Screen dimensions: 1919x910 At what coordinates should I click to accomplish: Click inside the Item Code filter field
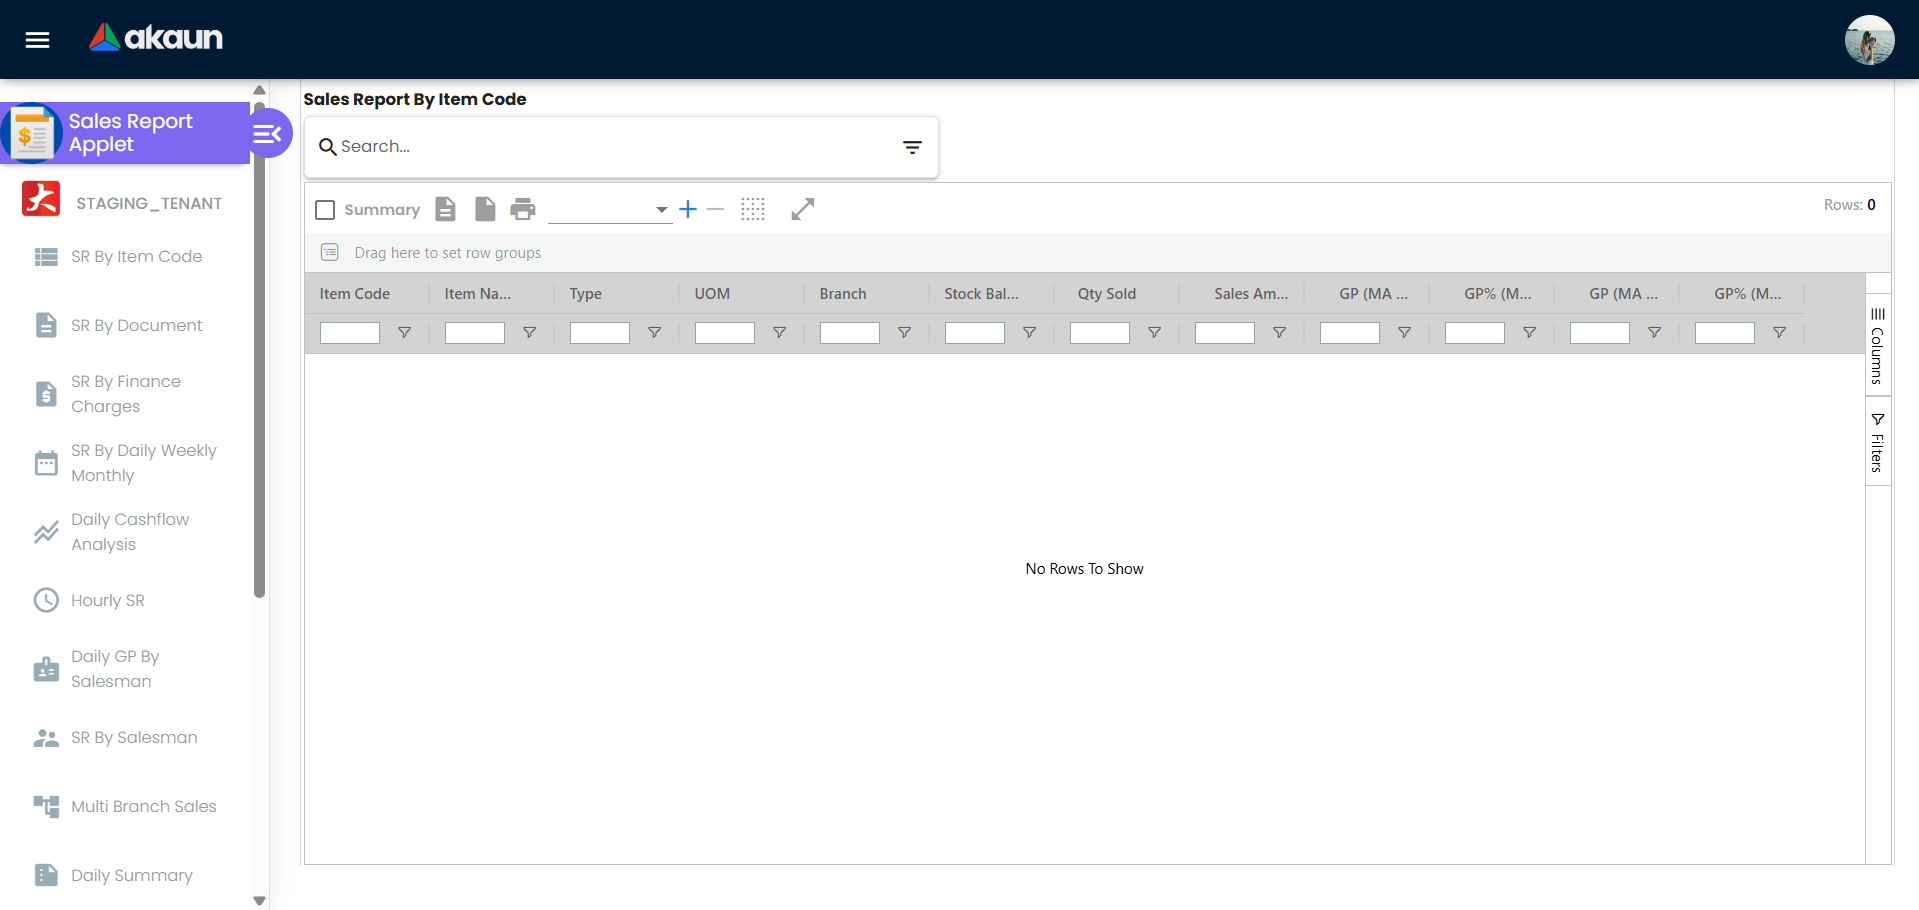pyautogui.click(x=349, y=333)
